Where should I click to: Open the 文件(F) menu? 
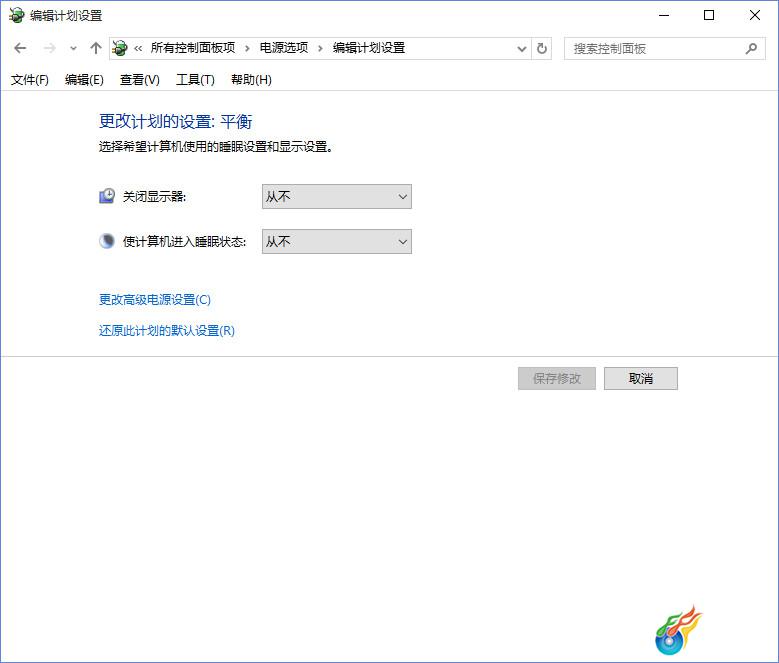click(x=30, y=80)
